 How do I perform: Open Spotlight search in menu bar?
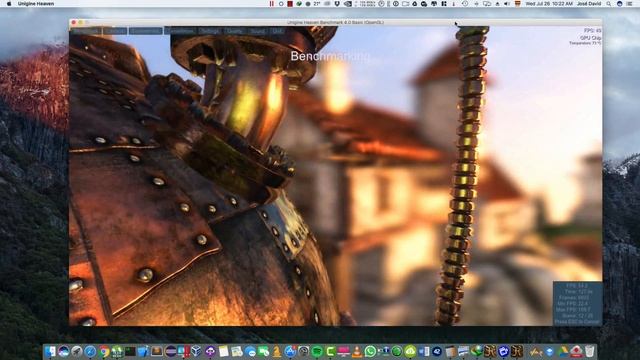tap(608, 4)
